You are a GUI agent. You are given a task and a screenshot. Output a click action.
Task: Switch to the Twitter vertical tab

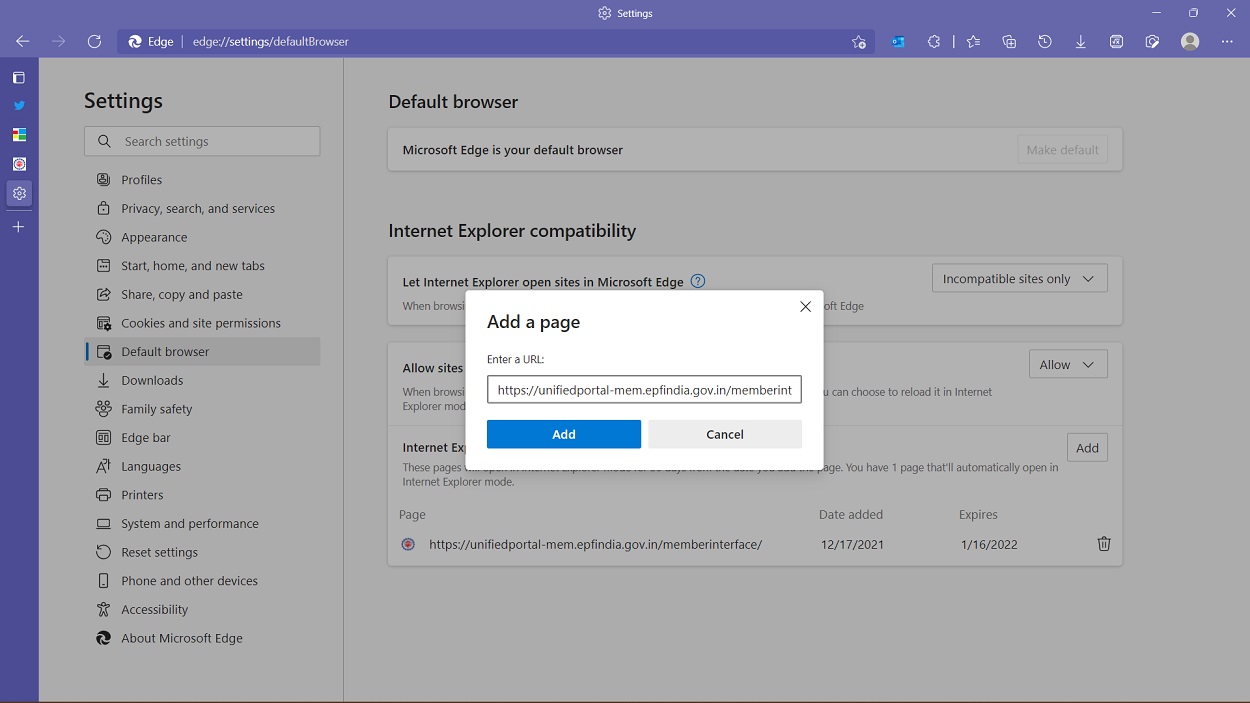tap(19, 105)
